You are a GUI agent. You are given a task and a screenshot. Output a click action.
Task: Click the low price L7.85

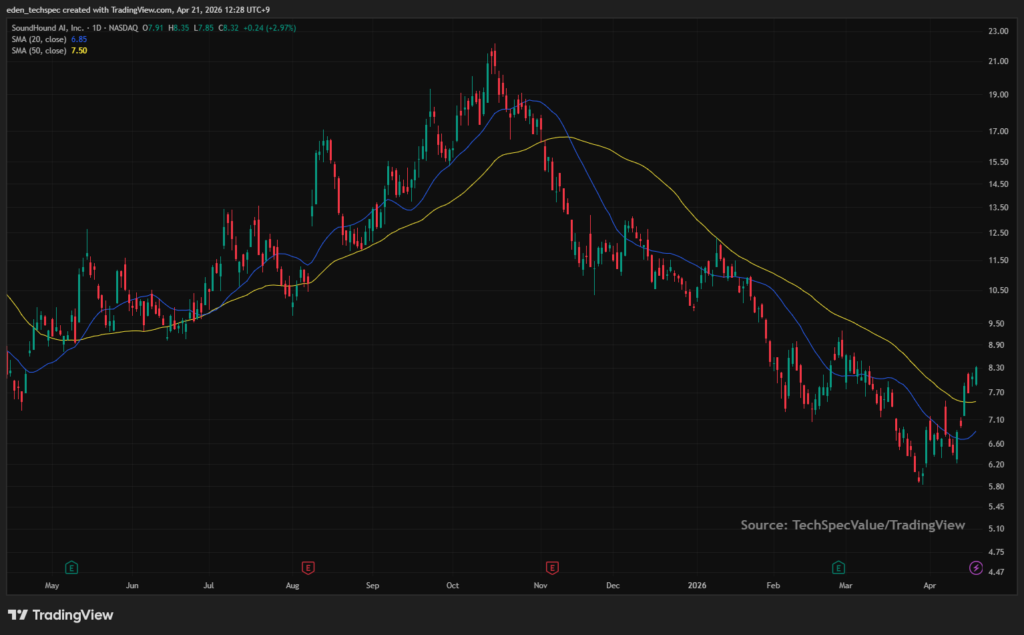[x=204, y=28]
